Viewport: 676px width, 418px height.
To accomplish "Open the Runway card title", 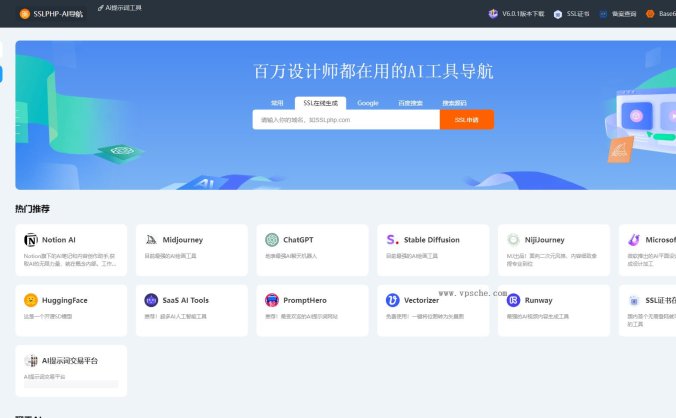I will point(538,300).
